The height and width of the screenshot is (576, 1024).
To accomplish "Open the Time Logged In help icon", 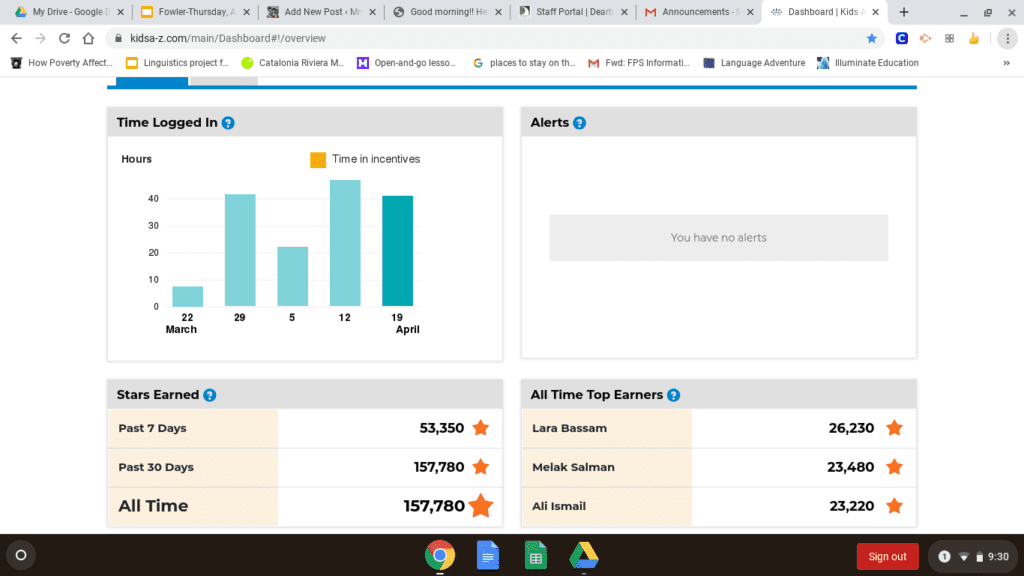I will 228,123.
